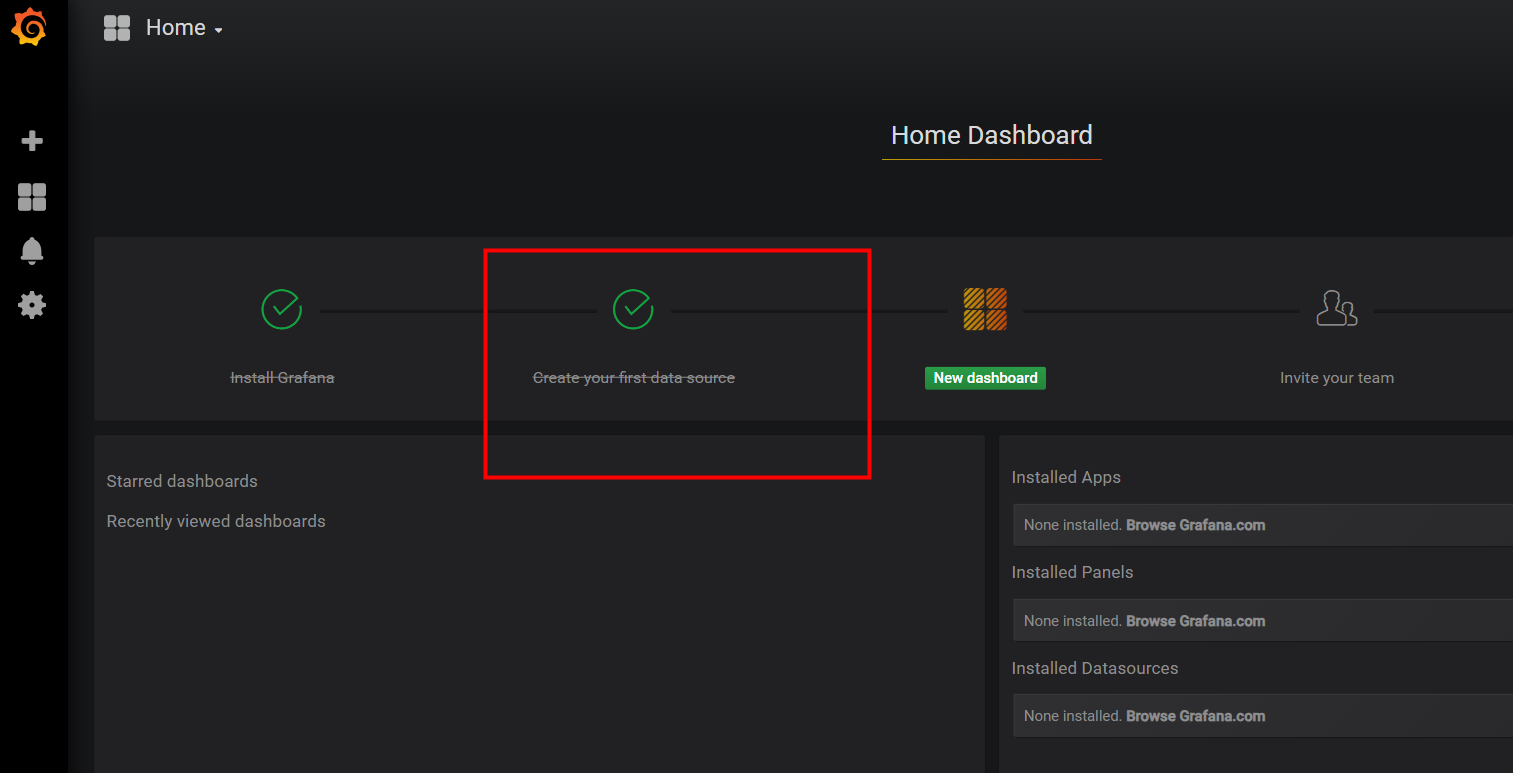Open the Alerting bell icon
1513x773 pixels.
32,251
